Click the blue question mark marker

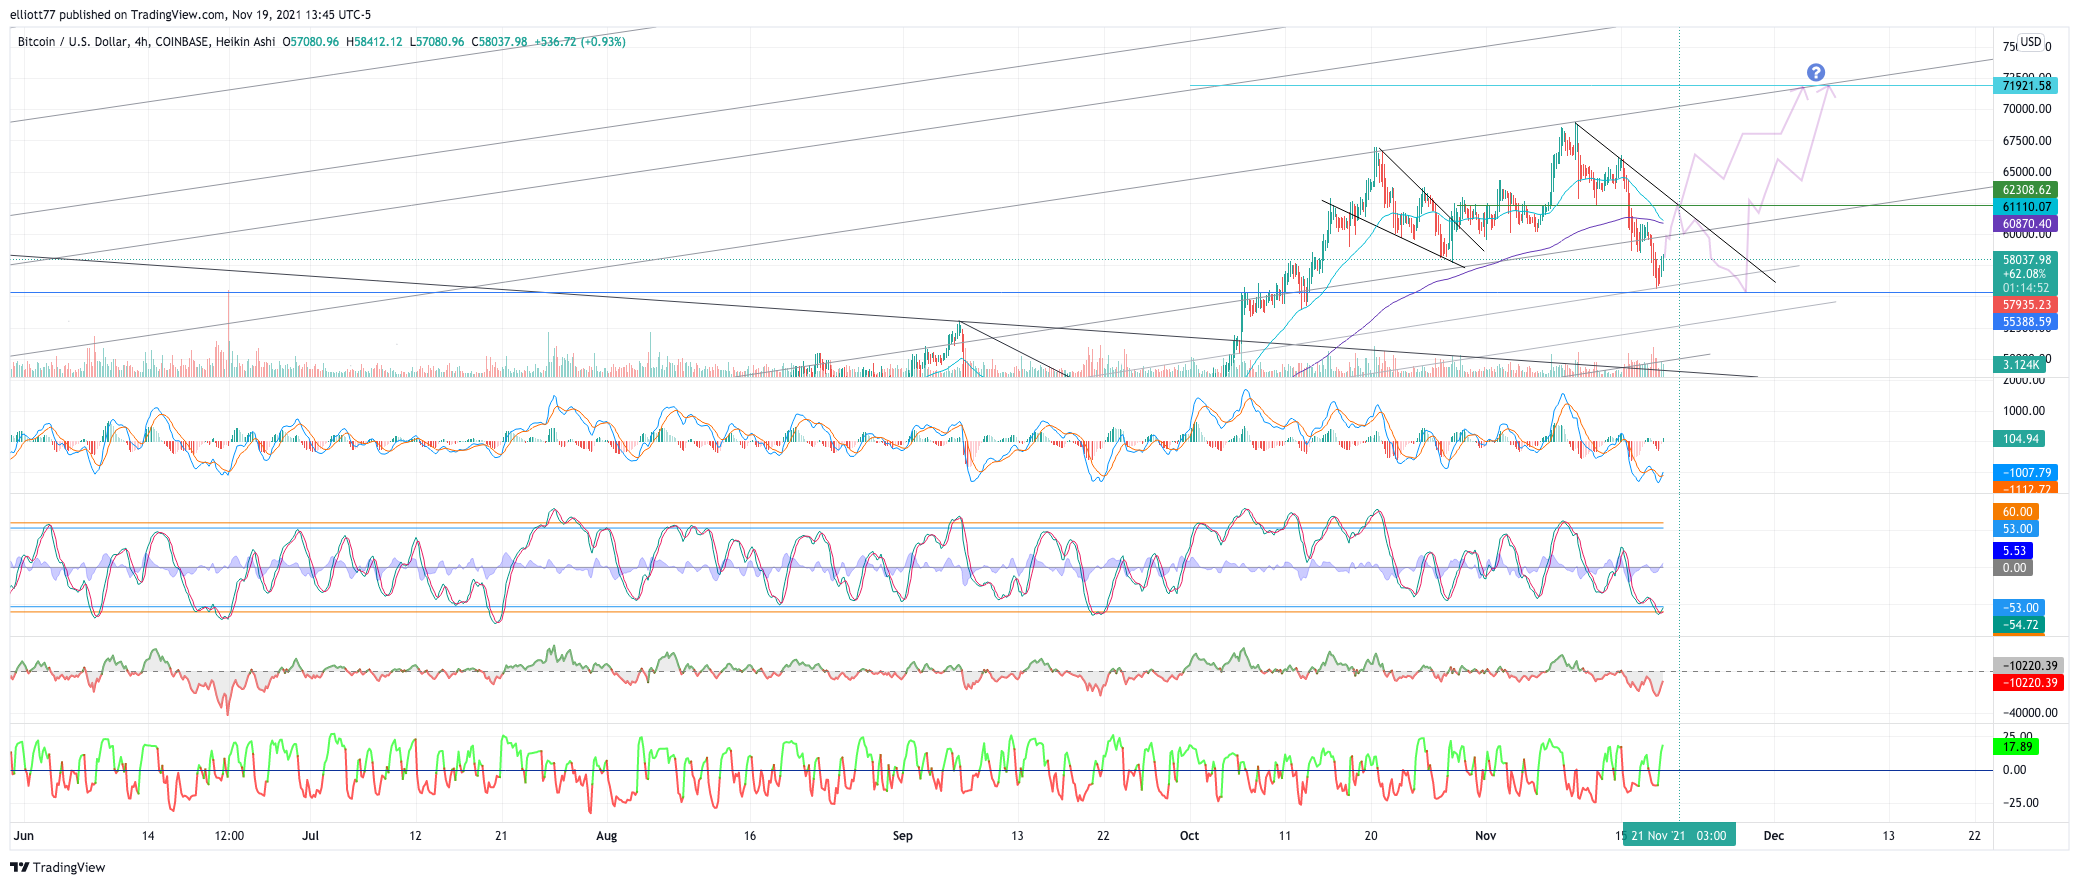1816,73
